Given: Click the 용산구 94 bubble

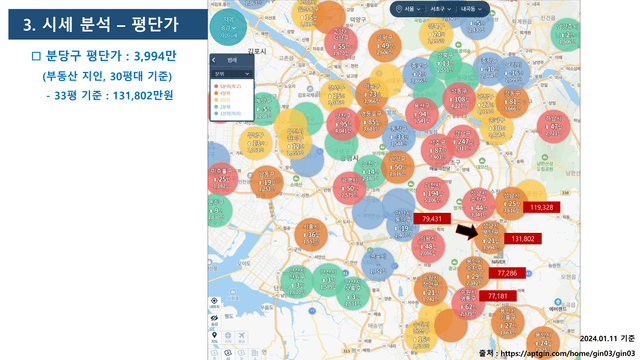Looking at the screenshot, I should [x=422, y=114].
